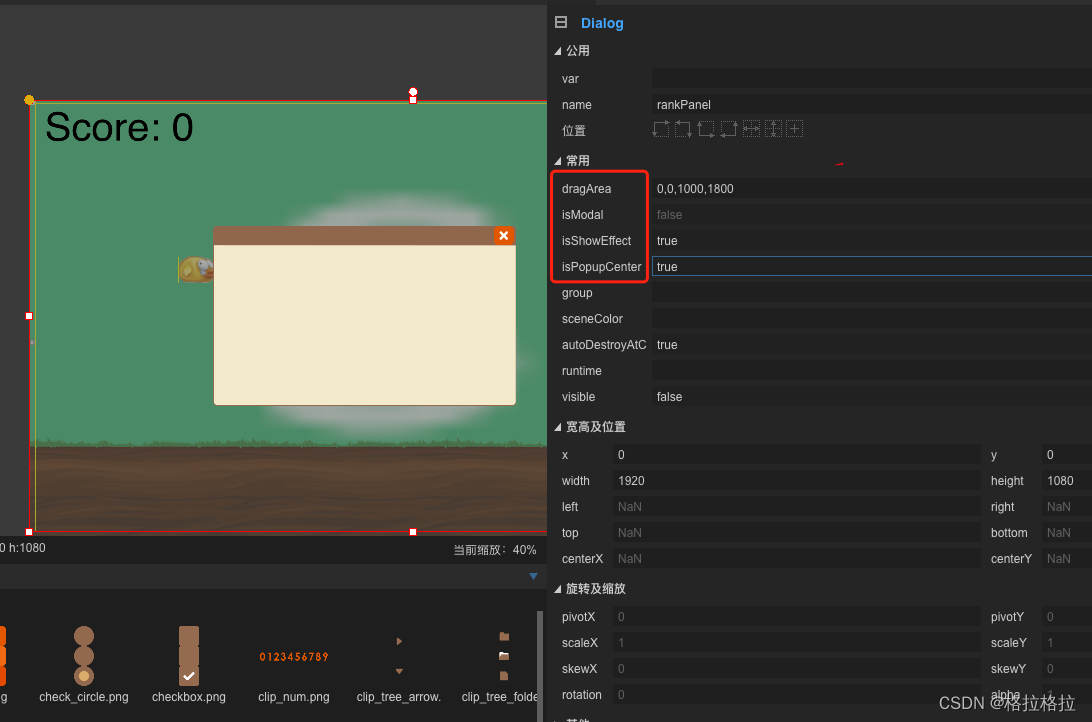Click the current zoom 40% indicator
The image size is (1092, 722).
(494, 549)
